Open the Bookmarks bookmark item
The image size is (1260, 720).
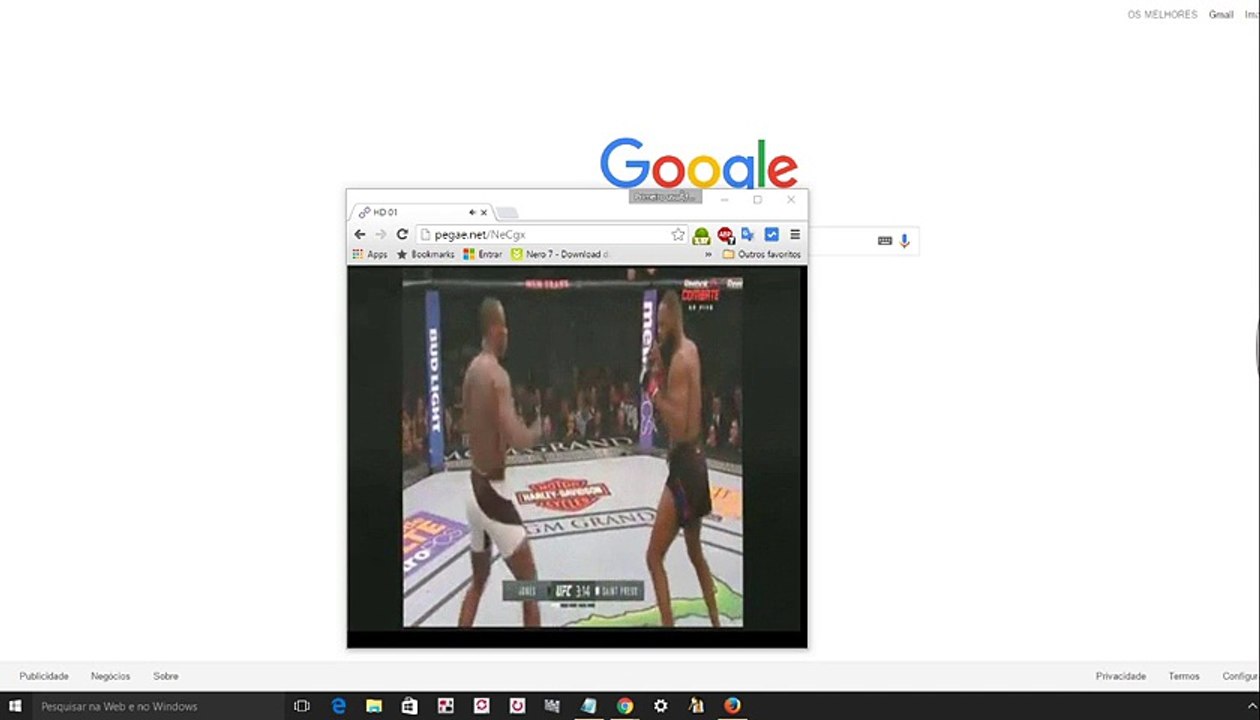[x=426, y=254]
